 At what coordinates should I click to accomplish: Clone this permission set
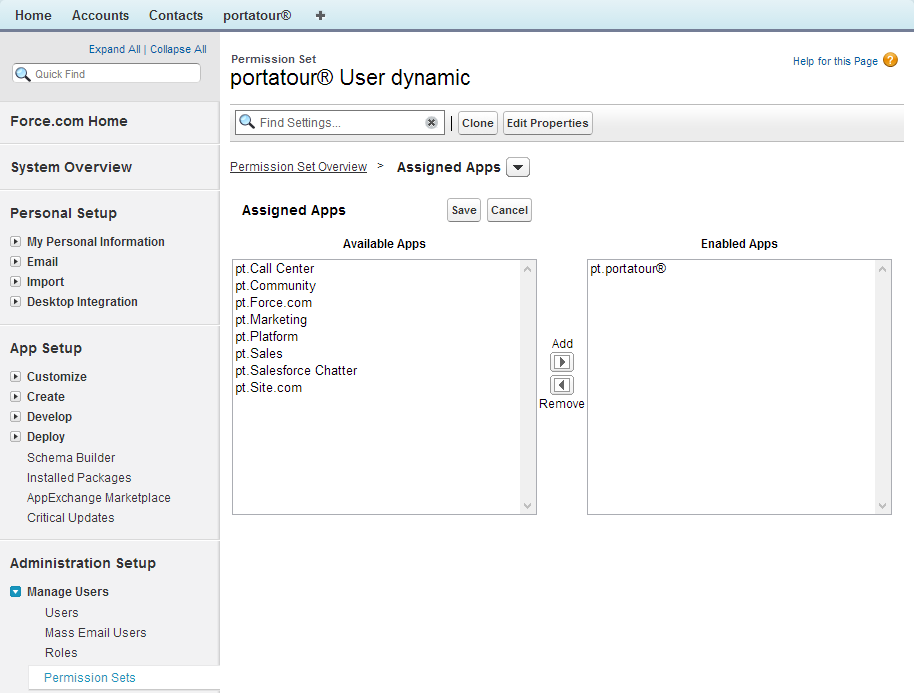click(478, 123)
